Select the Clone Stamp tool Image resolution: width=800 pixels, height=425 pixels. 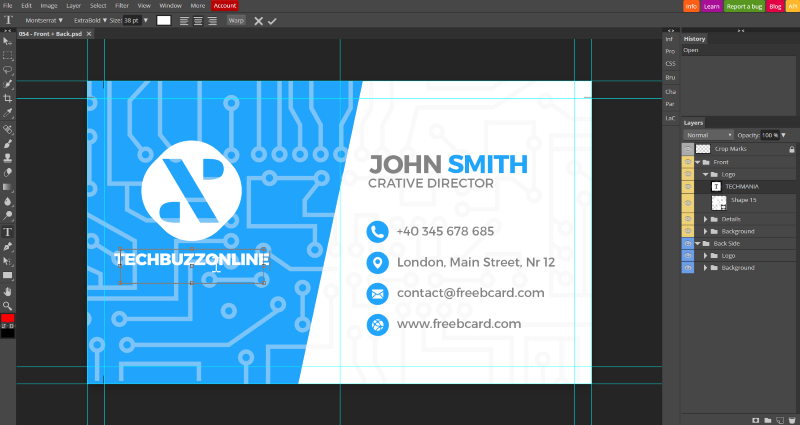click(x=8, y=158)
